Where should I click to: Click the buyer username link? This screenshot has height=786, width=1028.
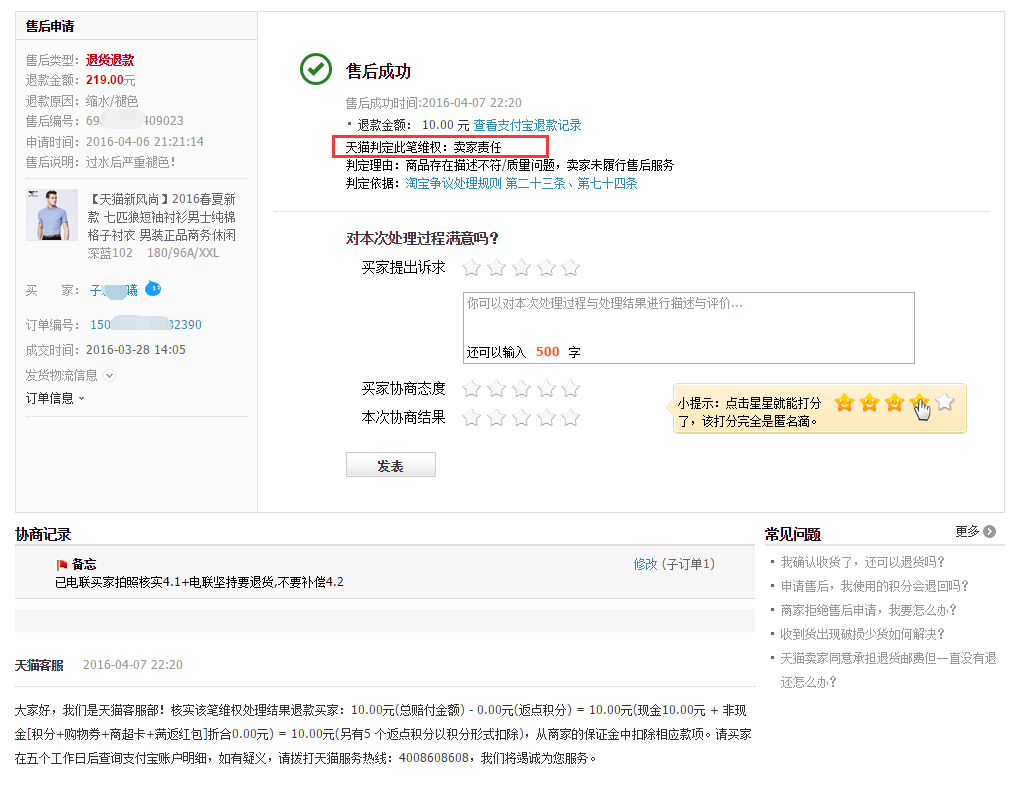tap(114, 290)
